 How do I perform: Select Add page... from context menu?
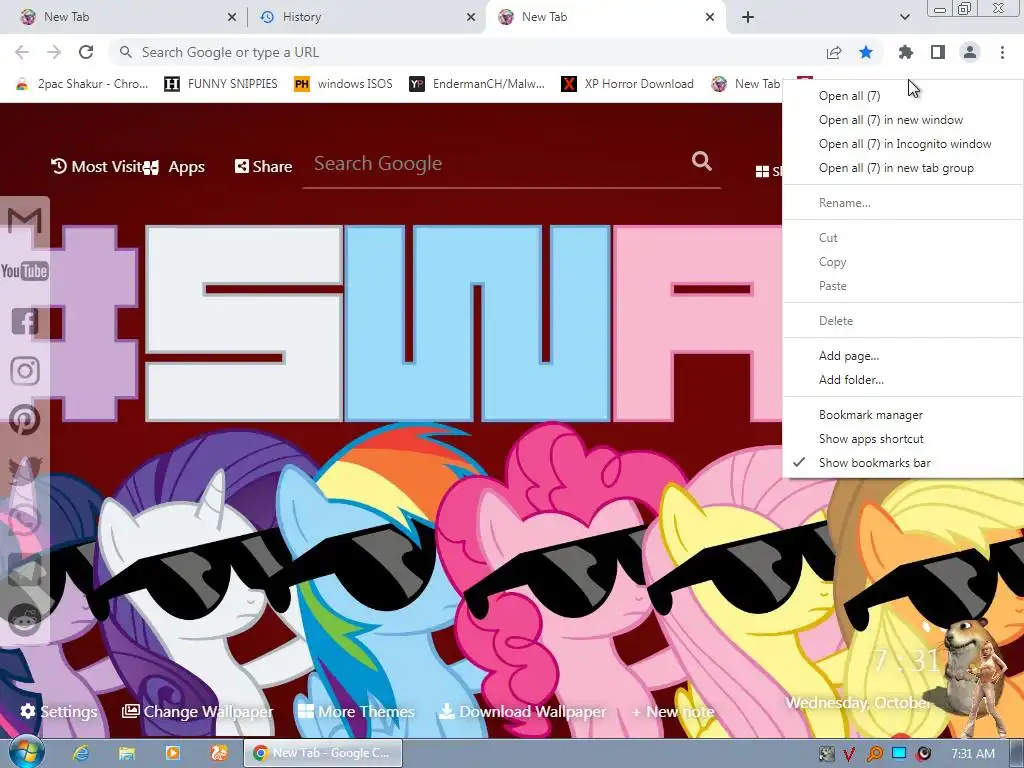(903, 356)
